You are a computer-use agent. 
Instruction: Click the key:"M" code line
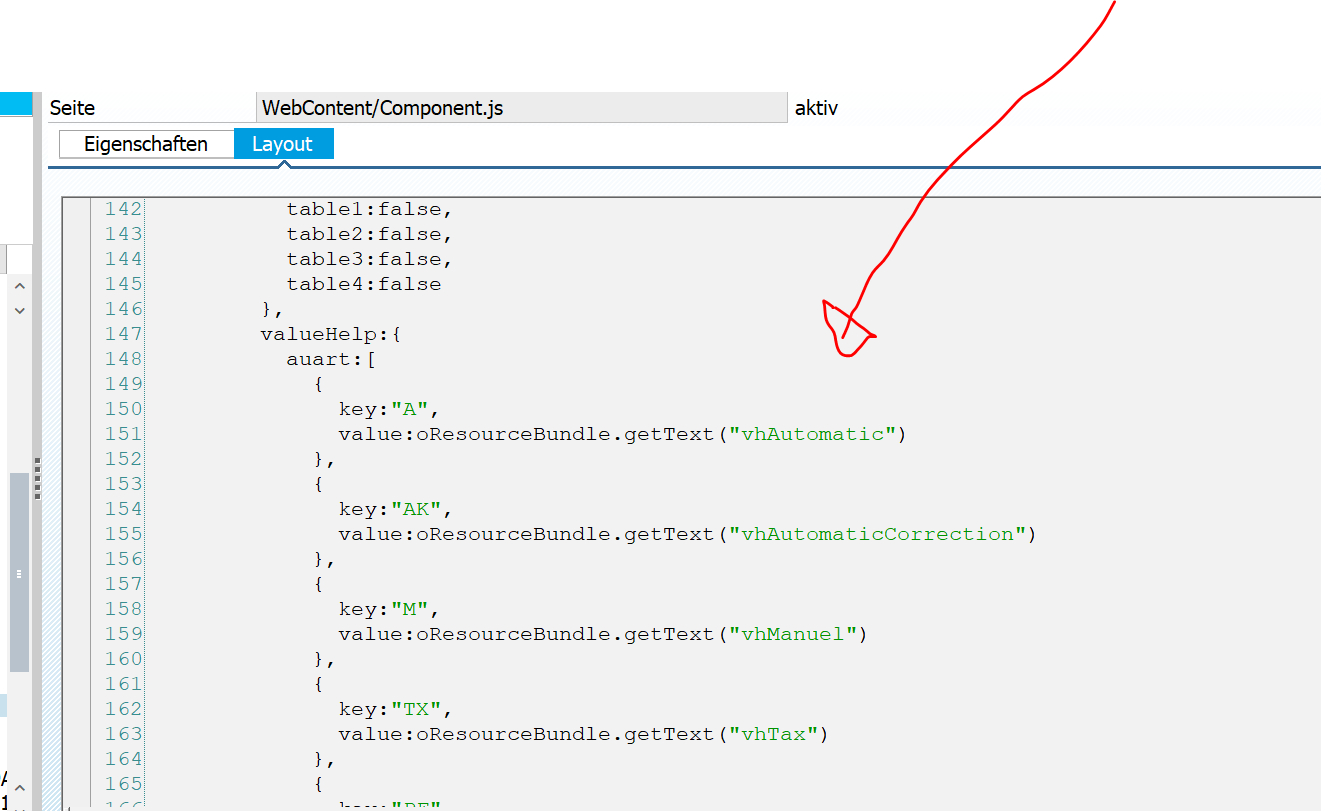(x=389, y=609)
